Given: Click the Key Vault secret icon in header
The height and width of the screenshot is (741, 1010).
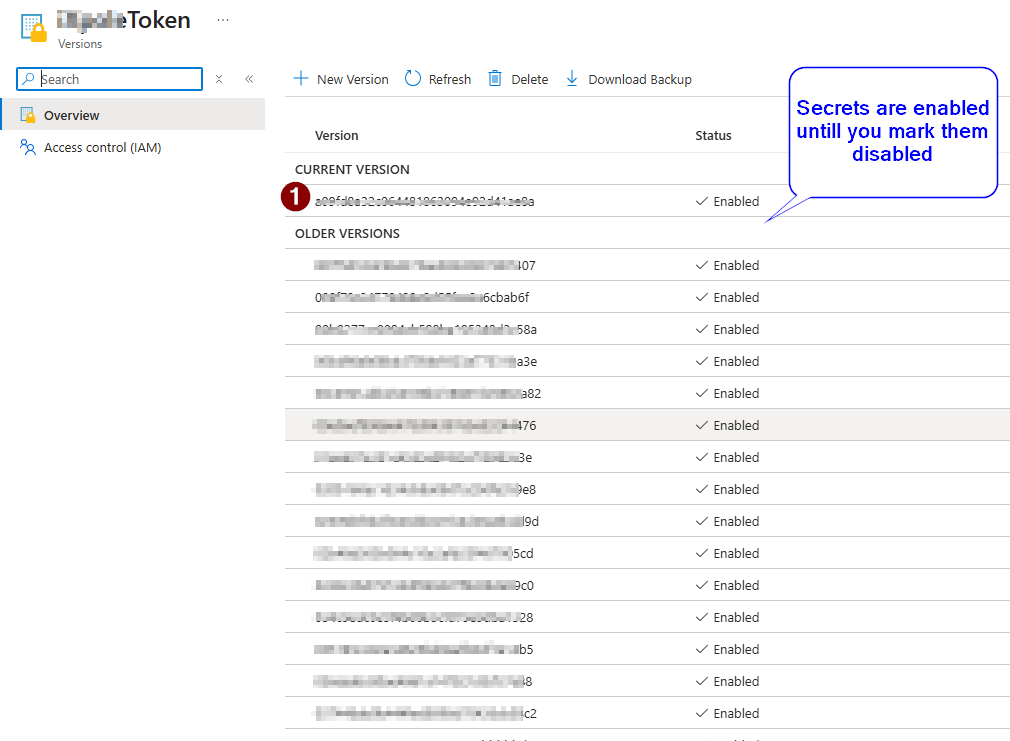Looking at the screenshot, I should point(34,28).
